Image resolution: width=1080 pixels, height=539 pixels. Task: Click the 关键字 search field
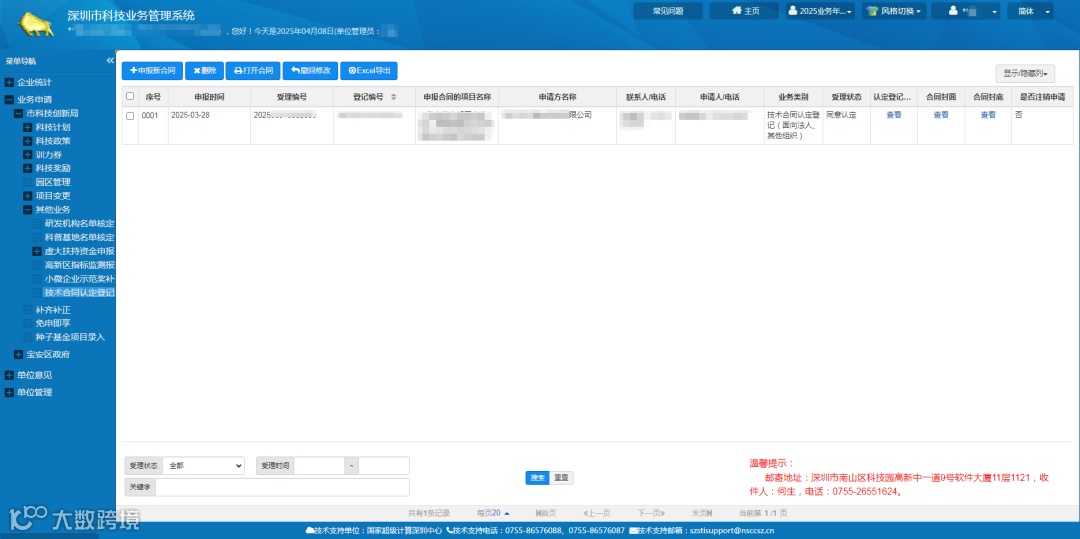[x=282, y=487]
